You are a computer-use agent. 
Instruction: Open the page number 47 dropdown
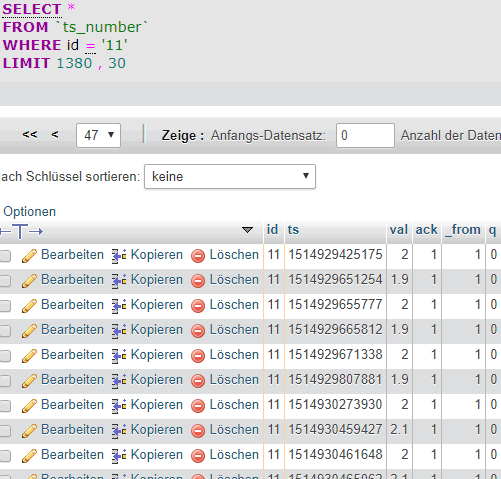click(x=98, y=135)
